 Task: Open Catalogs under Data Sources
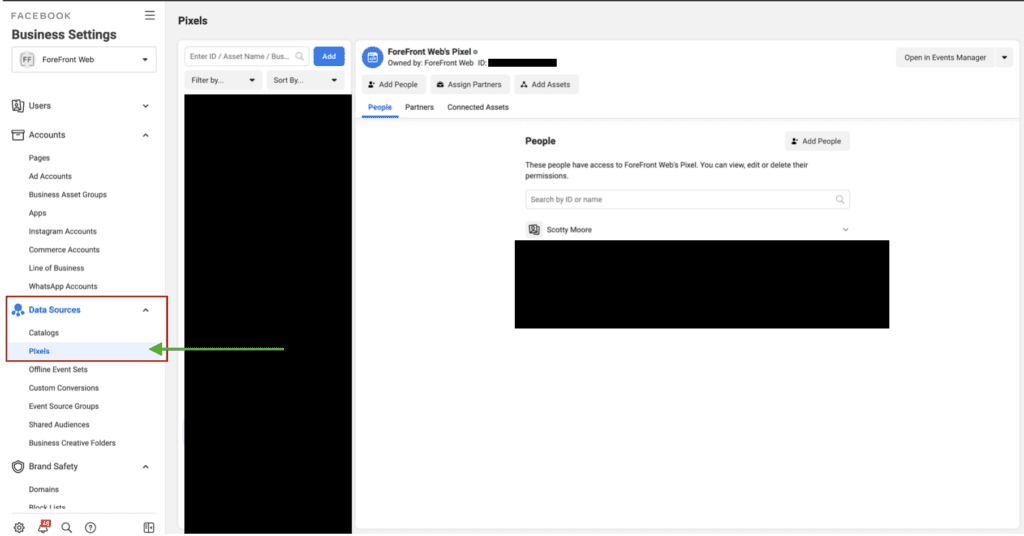44,333
